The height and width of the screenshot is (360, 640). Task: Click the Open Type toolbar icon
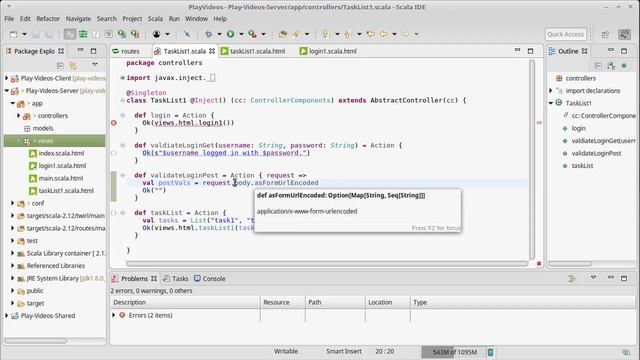[x=282, y=34]
